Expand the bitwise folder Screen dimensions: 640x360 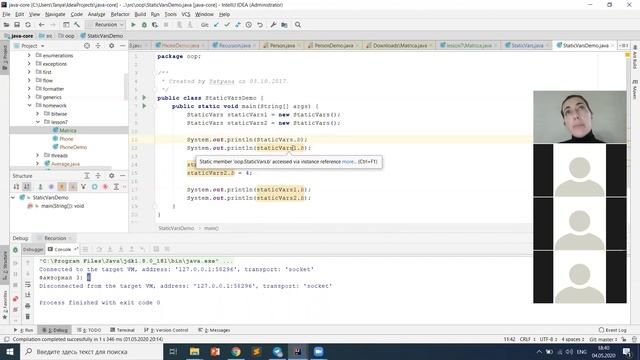click(x=38, y=113)
